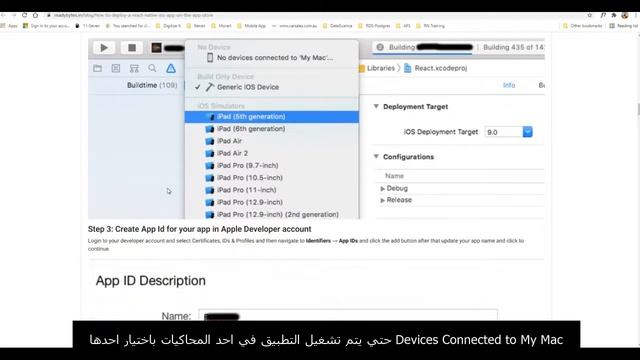Expand the Release configuration
640x360 pixels.
(382, 200)
